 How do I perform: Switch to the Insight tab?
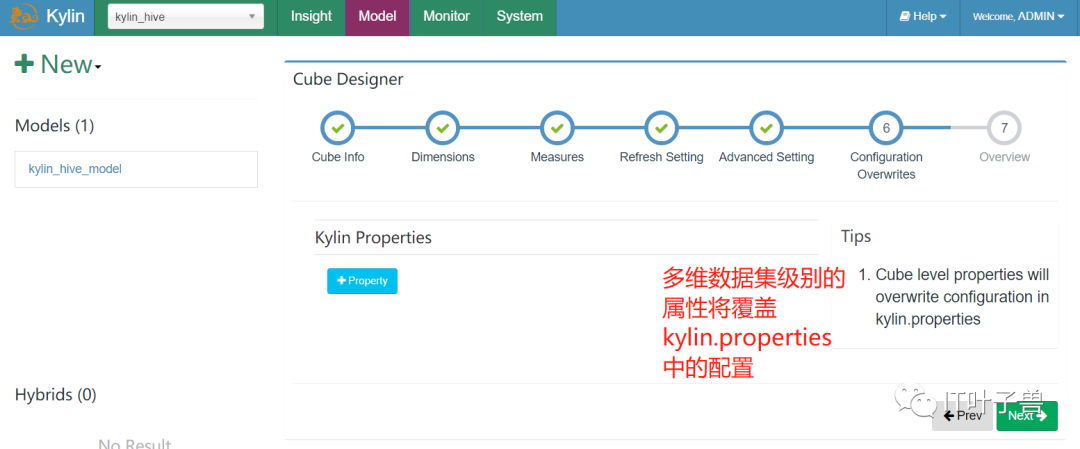tap(311, 17)
